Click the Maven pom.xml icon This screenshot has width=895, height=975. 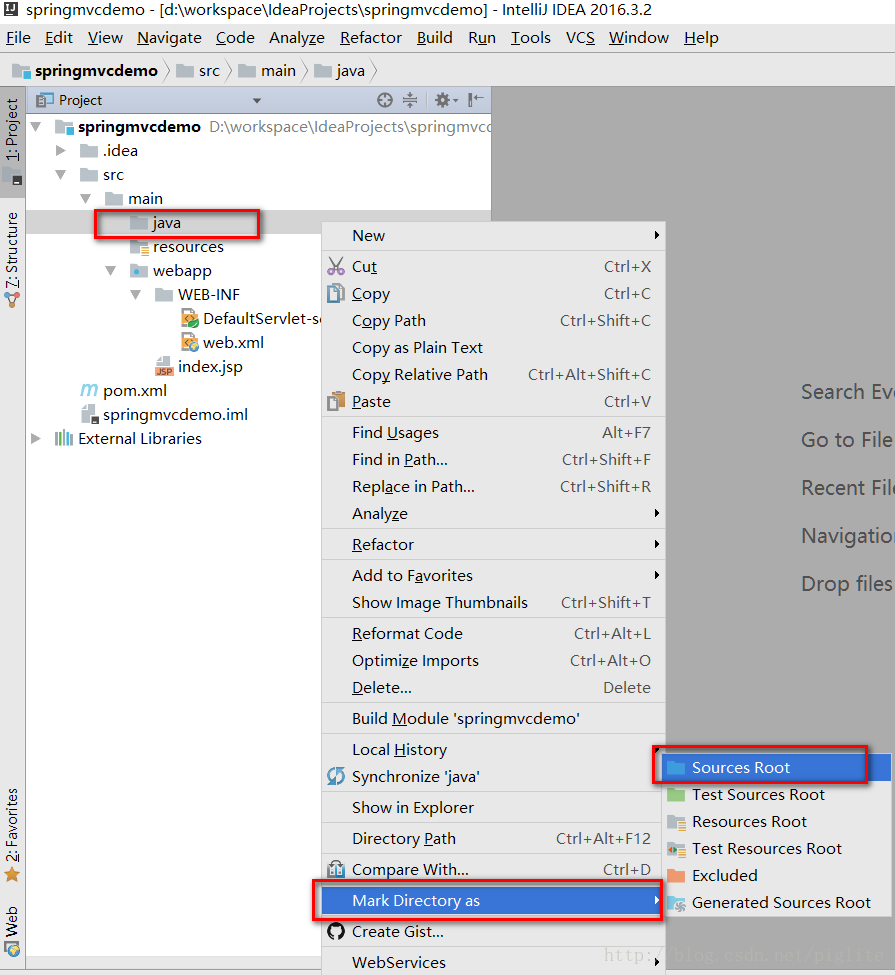click(89, 390)
